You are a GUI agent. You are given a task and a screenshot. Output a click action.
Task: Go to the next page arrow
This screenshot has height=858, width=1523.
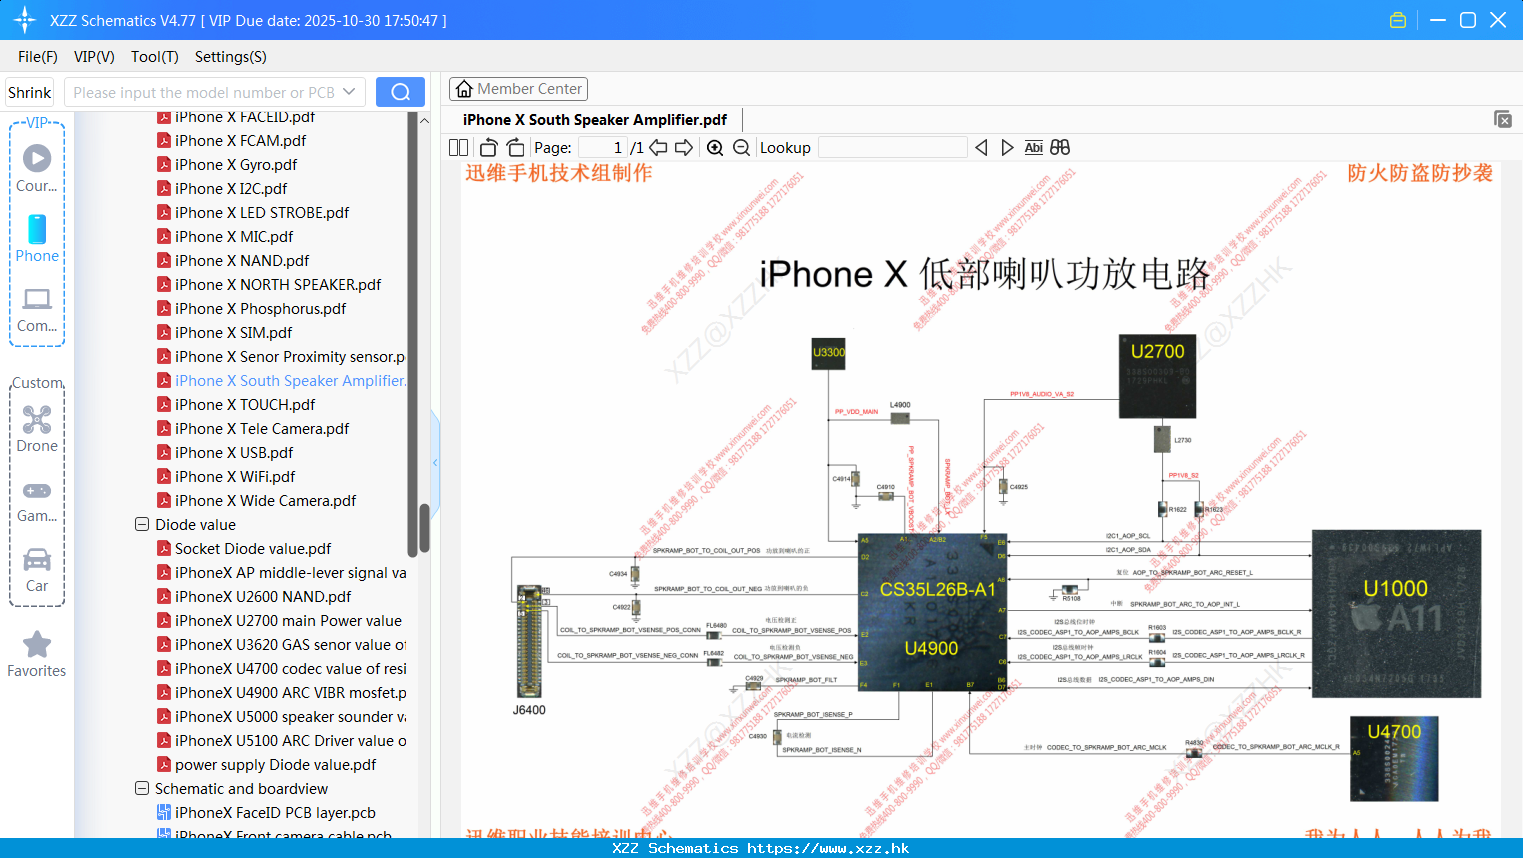(684, 148)
